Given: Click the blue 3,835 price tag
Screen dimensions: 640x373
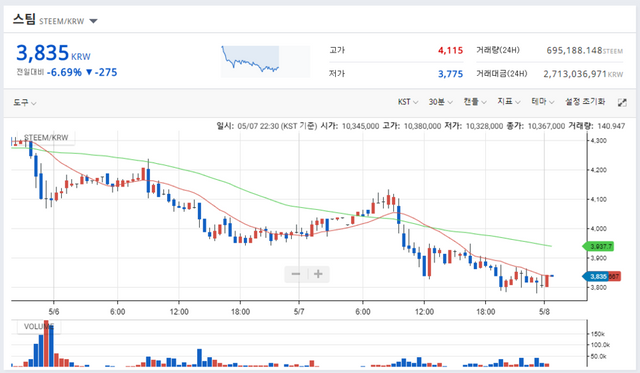Looking at the screenshot, I should click(596, 276).
